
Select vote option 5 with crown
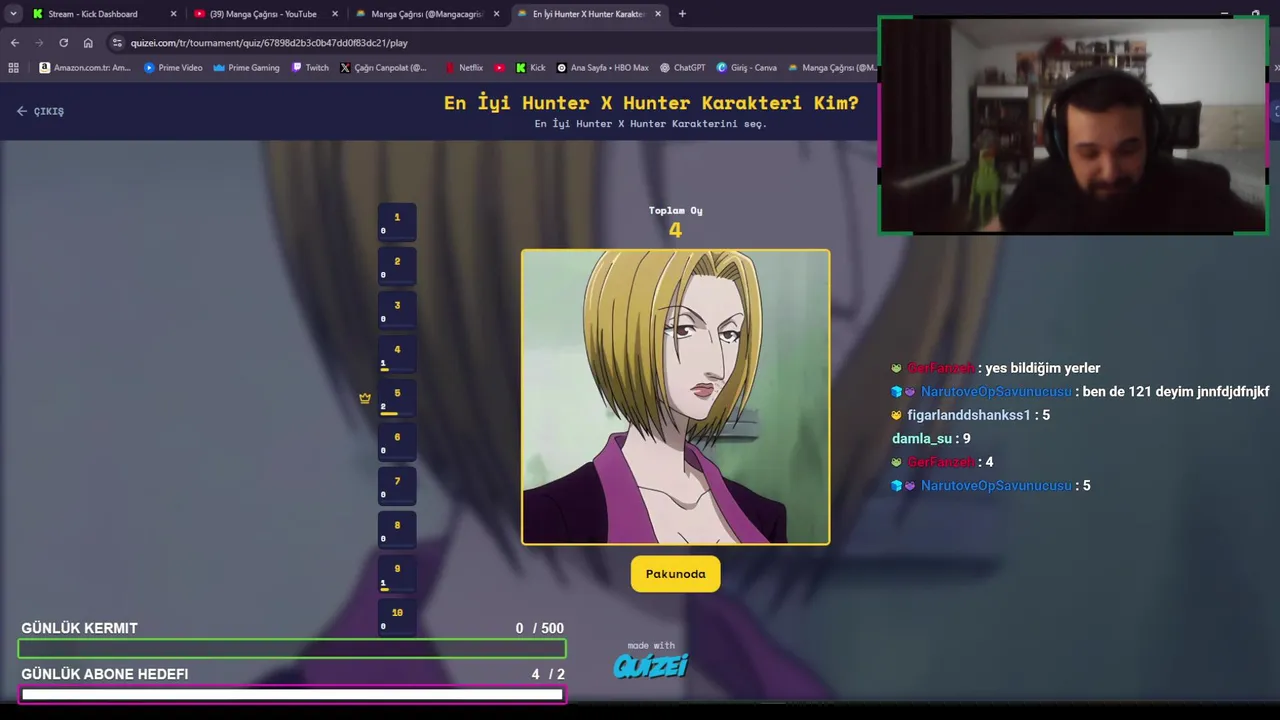[x=397, y=398]
